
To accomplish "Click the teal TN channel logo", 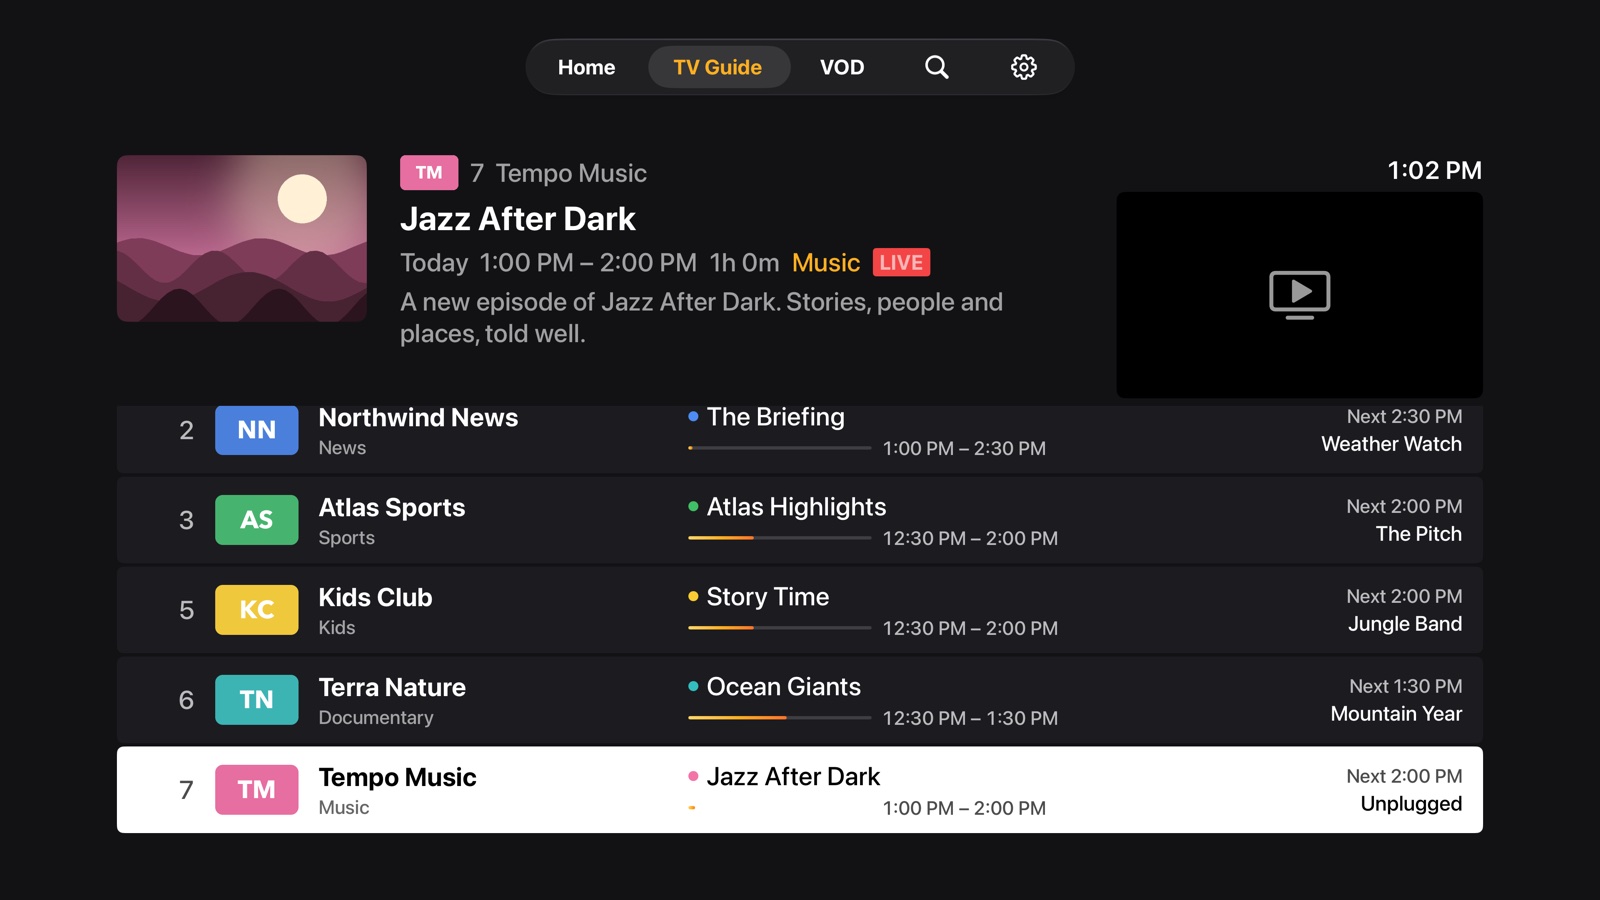I will point(257,700).
